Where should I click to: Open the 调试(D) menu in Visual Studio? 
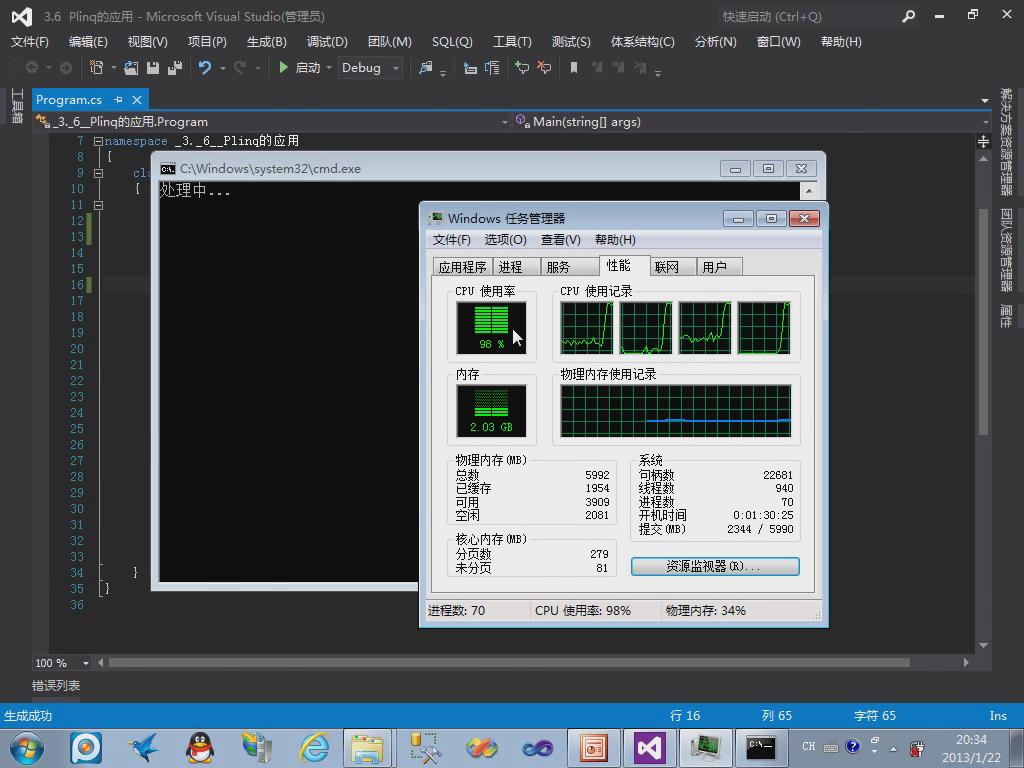pyautogui.click(x=327, y=42)
